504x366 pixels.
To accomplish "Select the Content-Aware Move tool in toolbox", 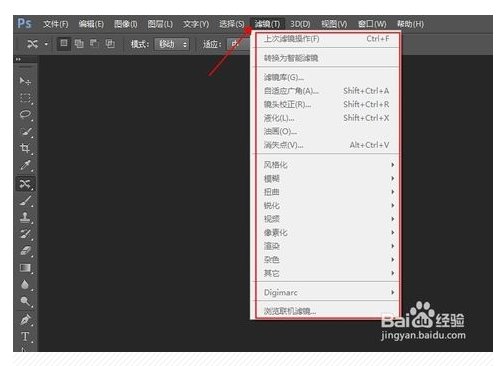I will coord(25,183).
